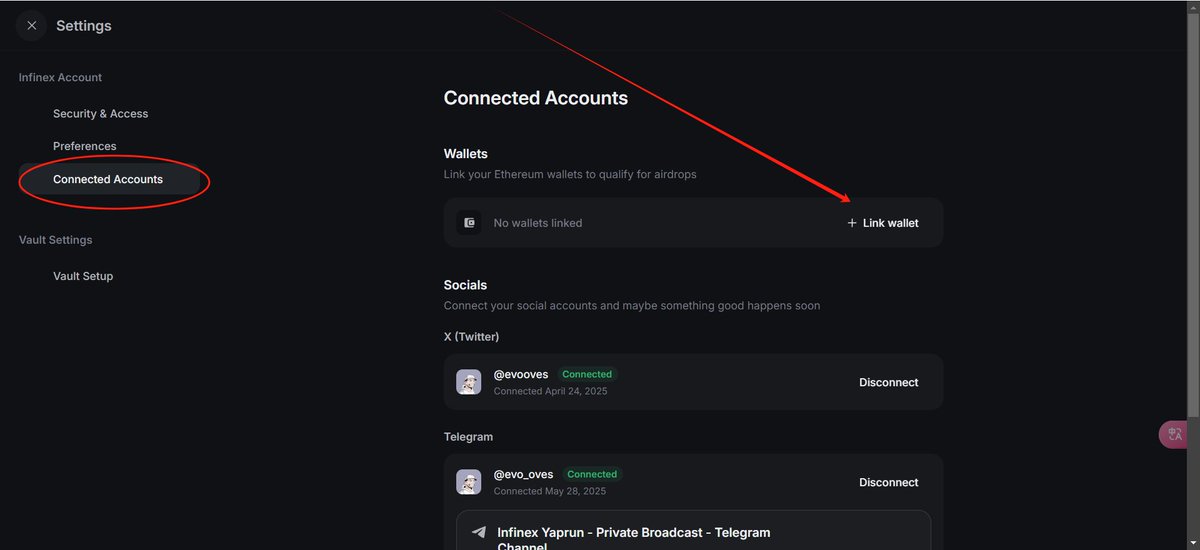Screen dimensions: 1200x550
Task: Click the Connected badge next to @evo_oves
Action: coord(592,474)
